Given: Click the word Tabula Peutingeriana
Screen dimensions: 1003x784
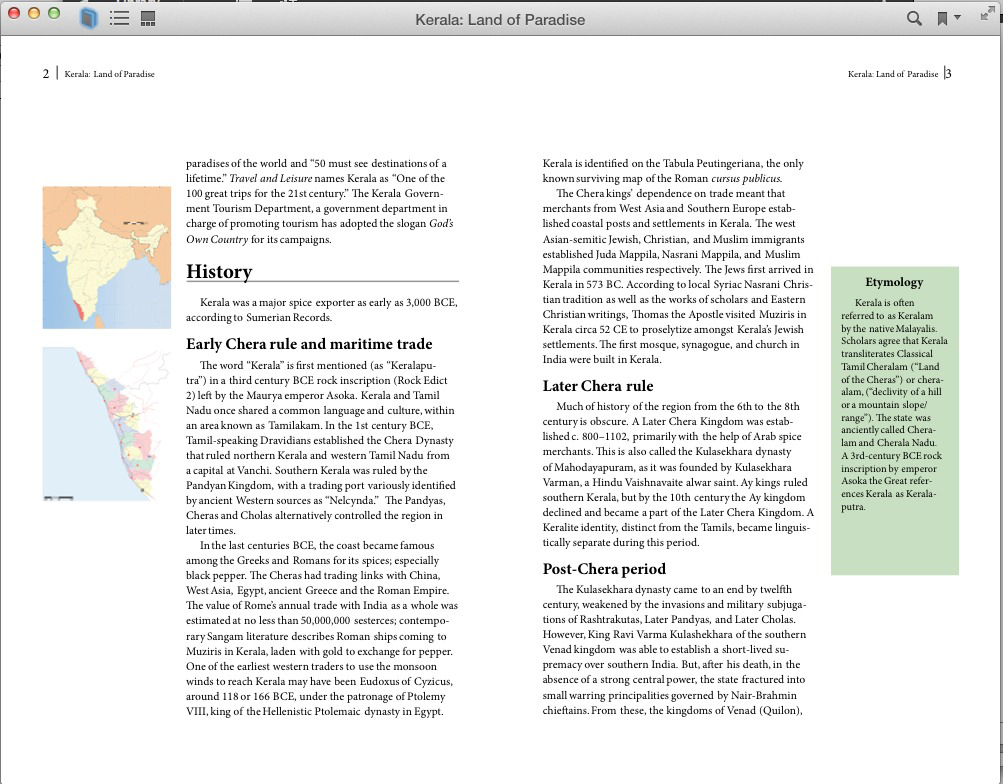Looking at the screenshot, I should click(712, 164).
